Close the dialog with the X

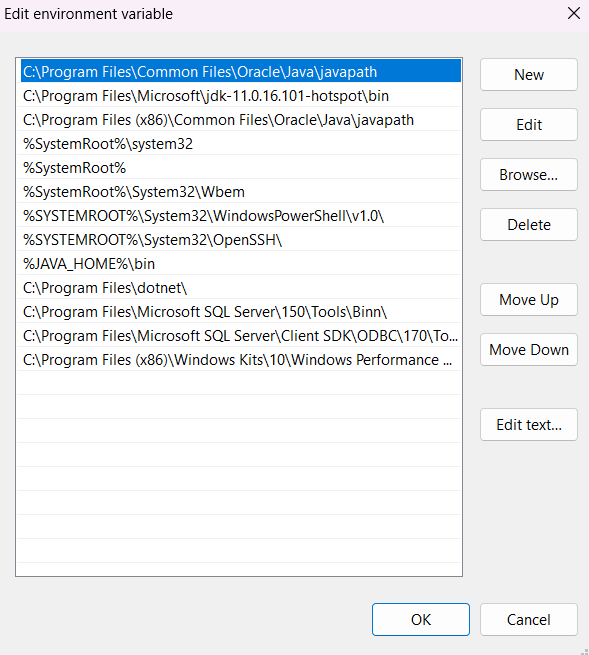click(574, 13)
